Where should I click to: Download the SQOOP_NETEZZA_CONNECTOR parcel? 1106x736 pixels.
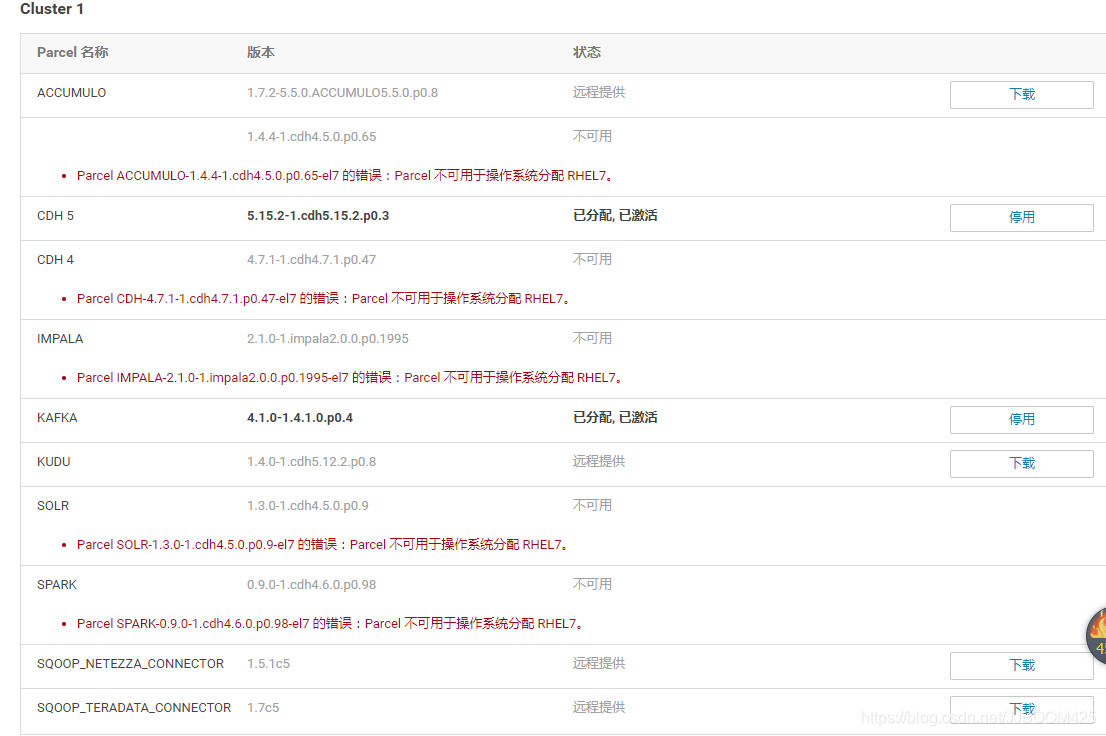point(1021,665)
